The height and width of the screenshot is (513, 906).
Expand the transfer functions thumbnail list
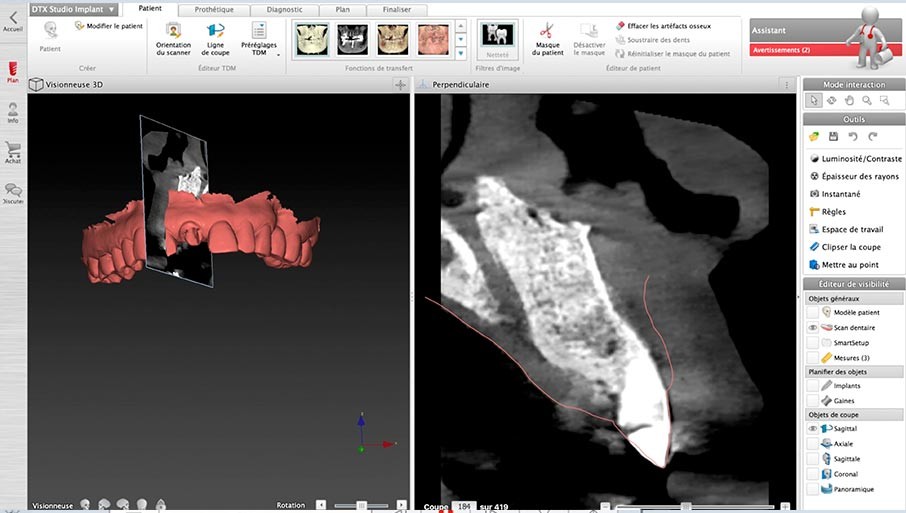(x=460, y=53)
